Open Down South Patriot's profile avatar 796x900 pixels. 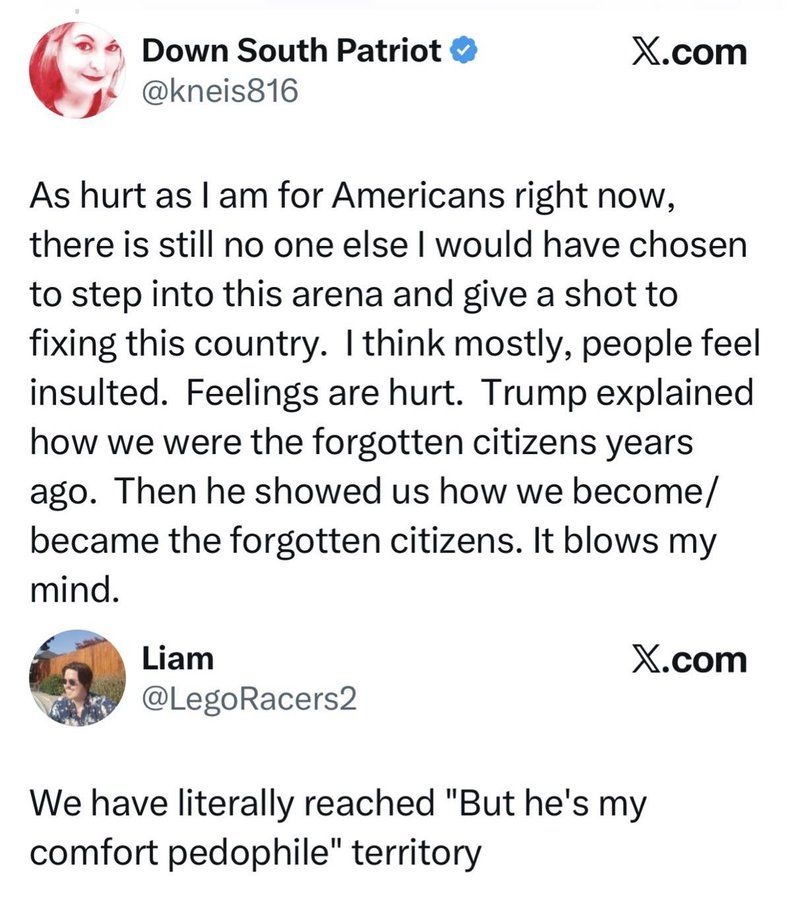(77, 70)
